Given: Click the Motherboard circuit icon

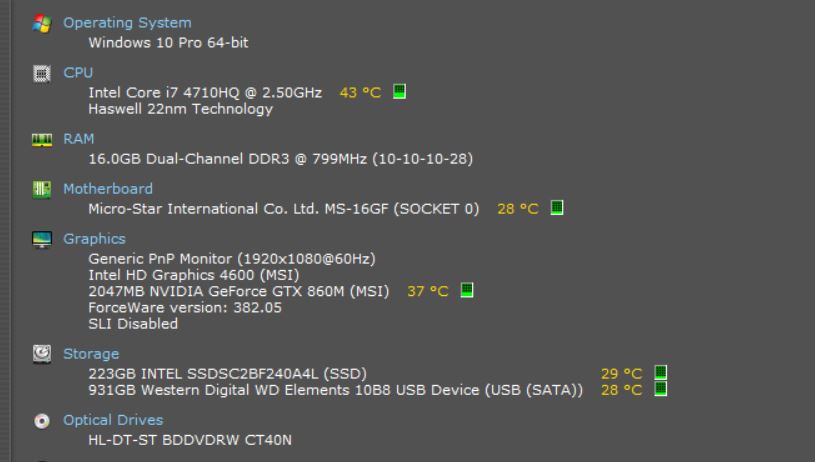Looking at the screenshot, I should tap(42, 190).
